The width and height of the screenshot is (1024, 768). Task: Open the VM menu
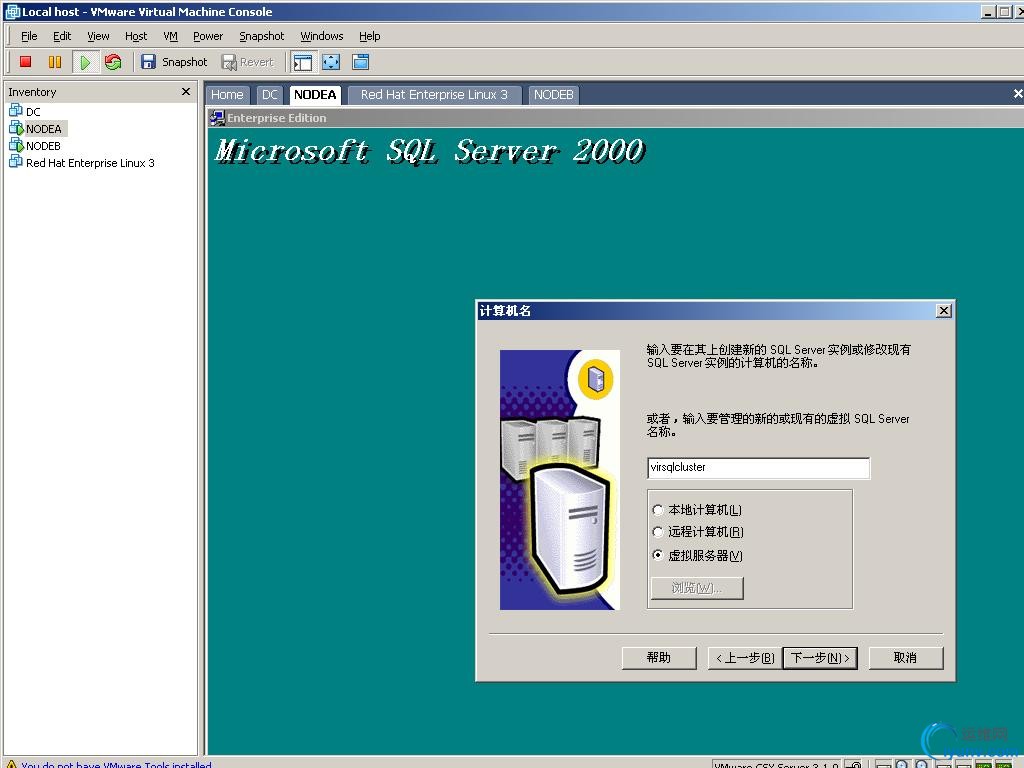pos(170,36)
